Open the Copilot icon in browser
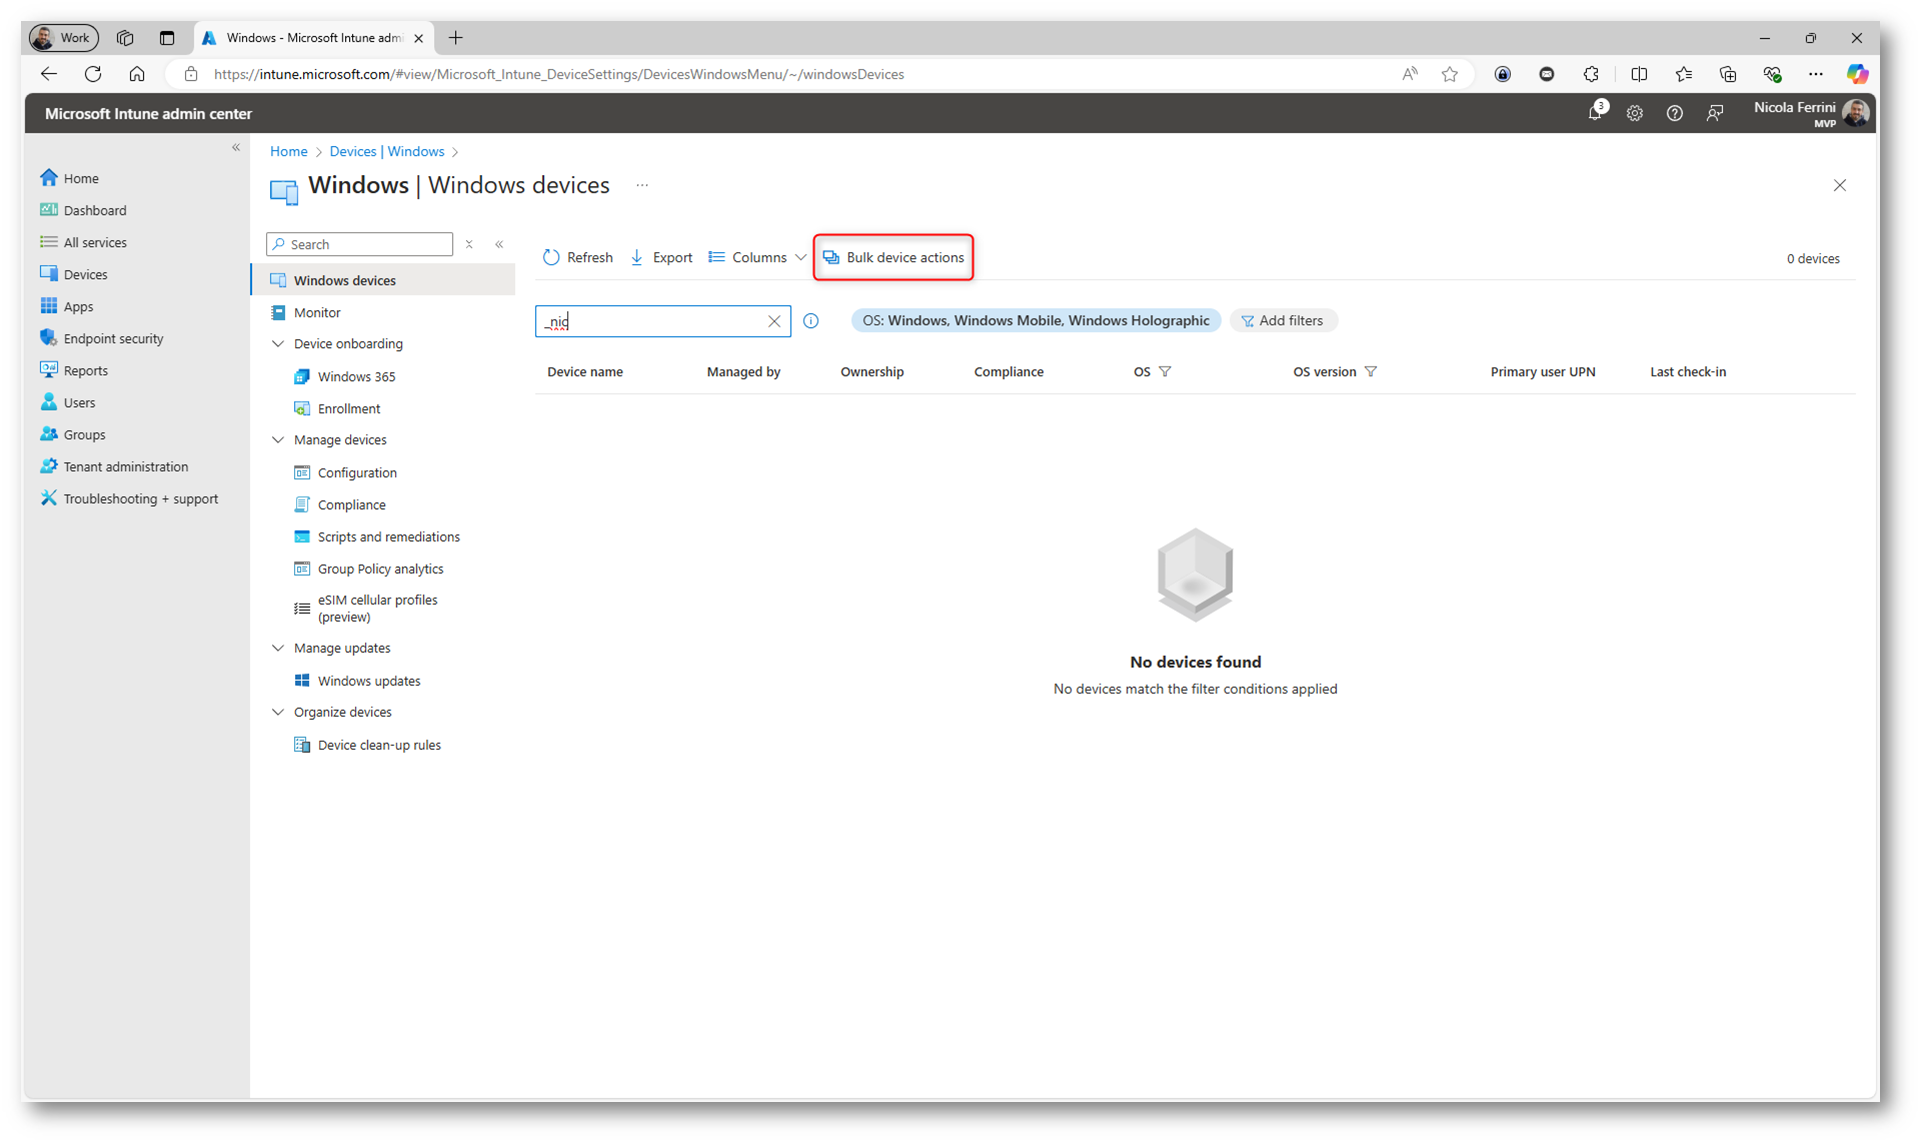The width and height of the screenshot is (1922, 1144). coord(1857,74)
